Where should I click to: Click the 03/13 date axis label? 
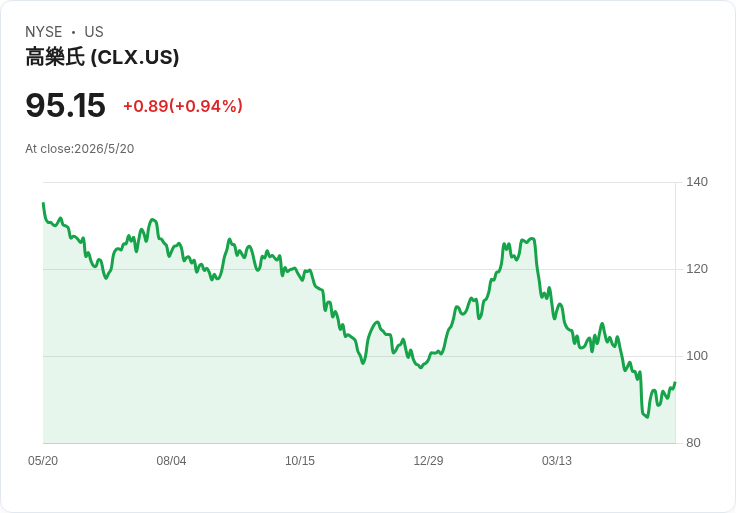557,461
